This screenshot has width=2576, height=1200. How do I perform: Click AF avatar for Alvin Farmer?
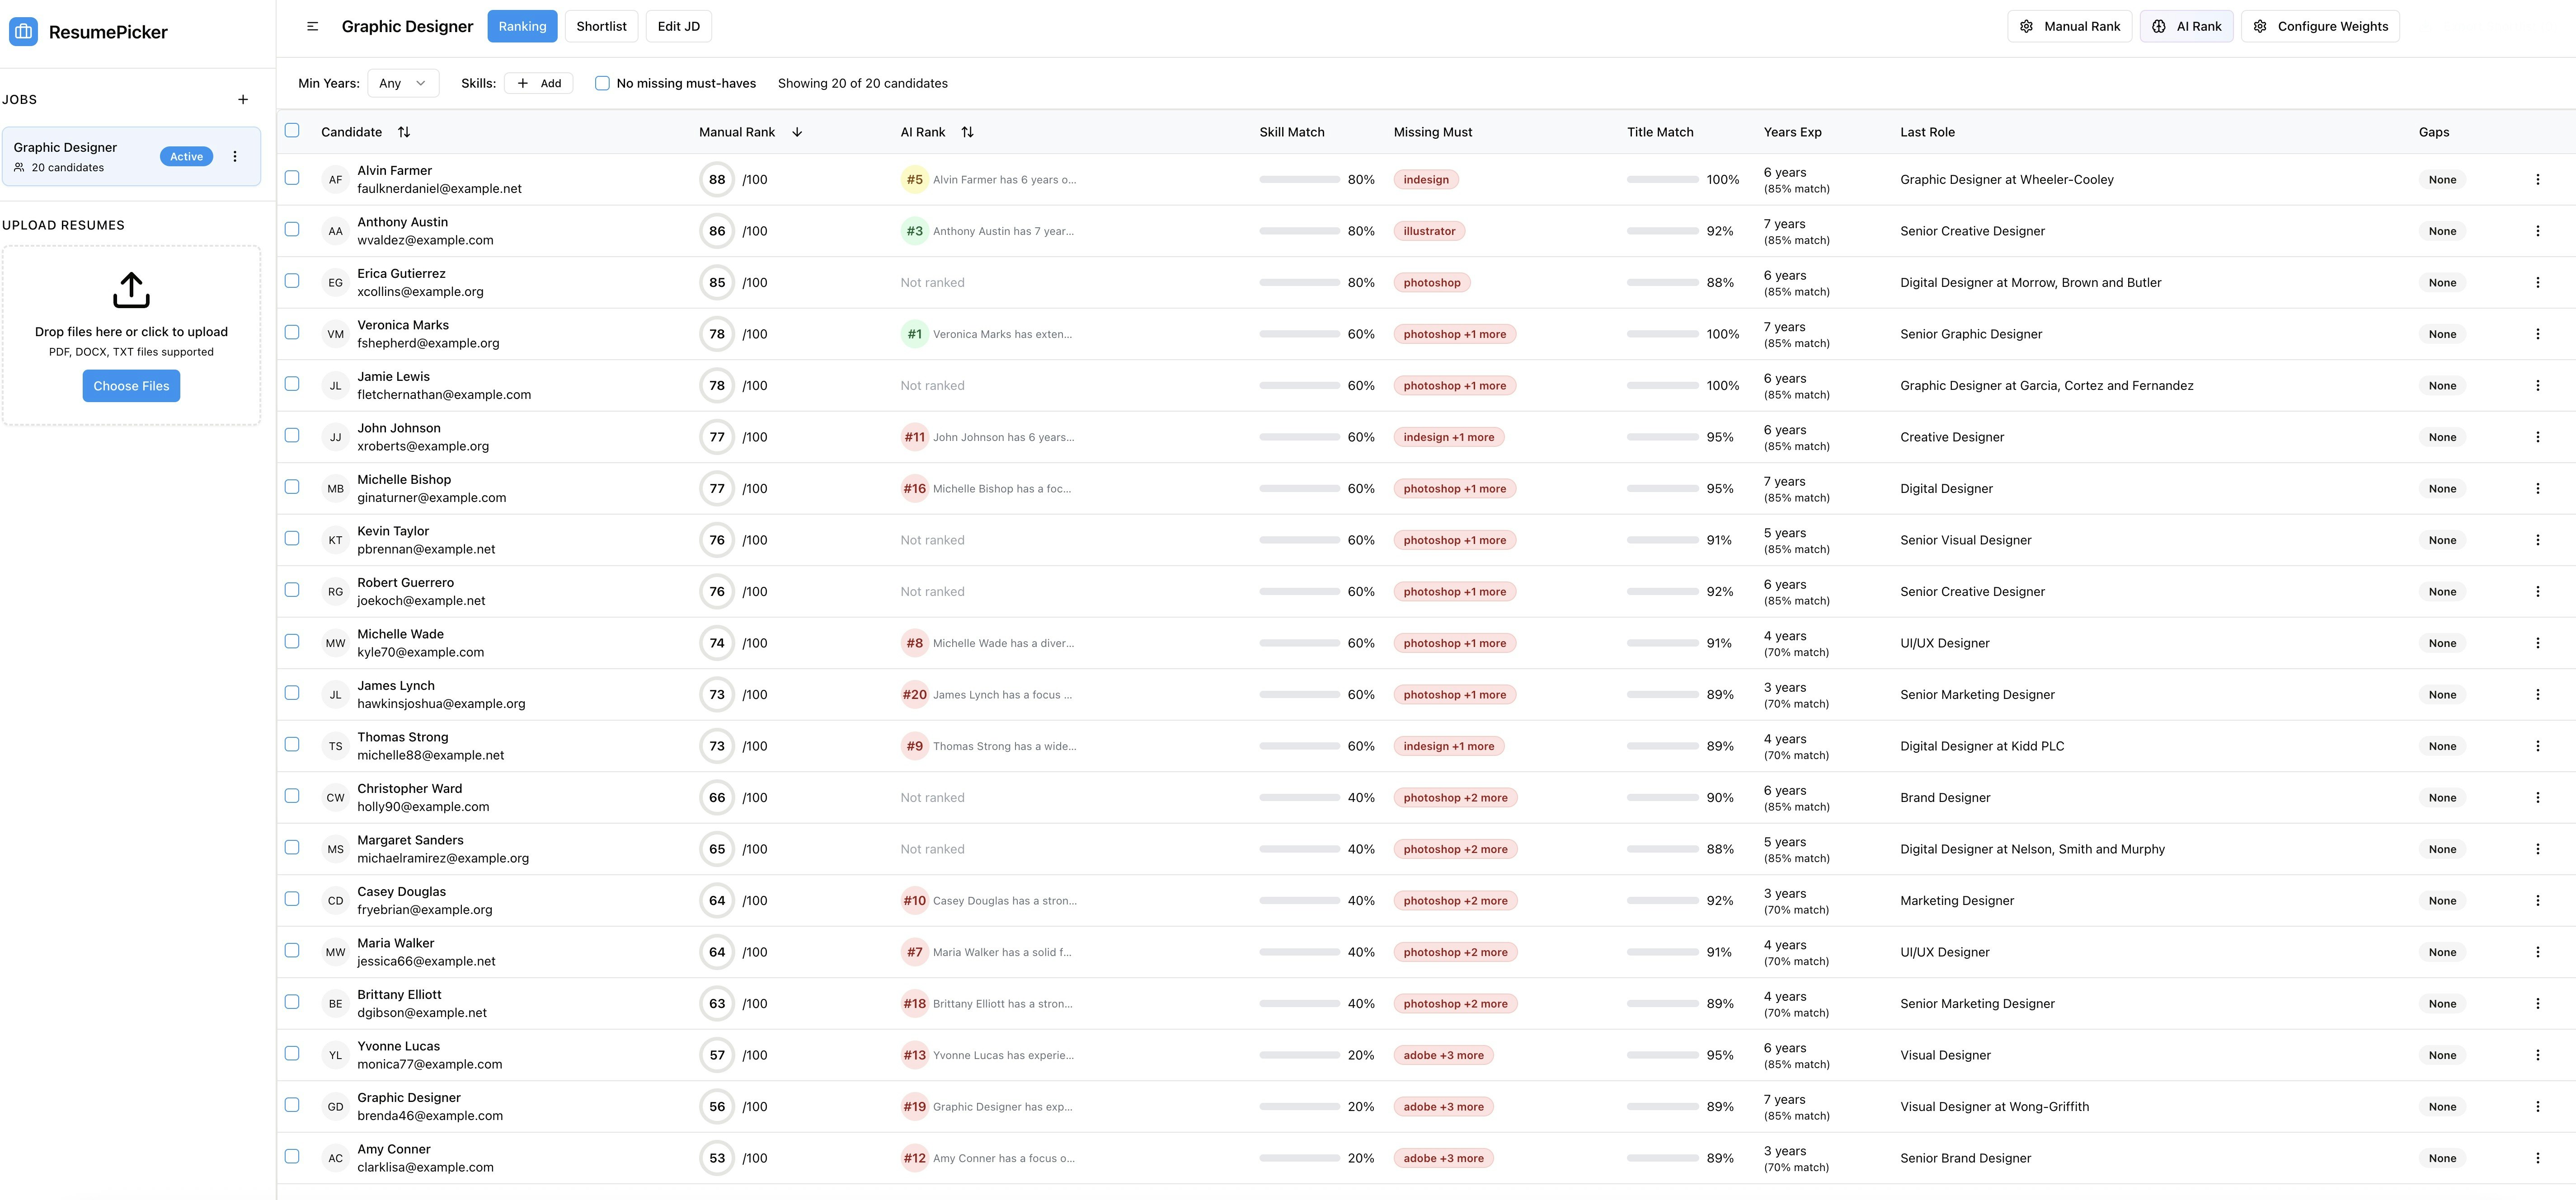coord(335,180)
